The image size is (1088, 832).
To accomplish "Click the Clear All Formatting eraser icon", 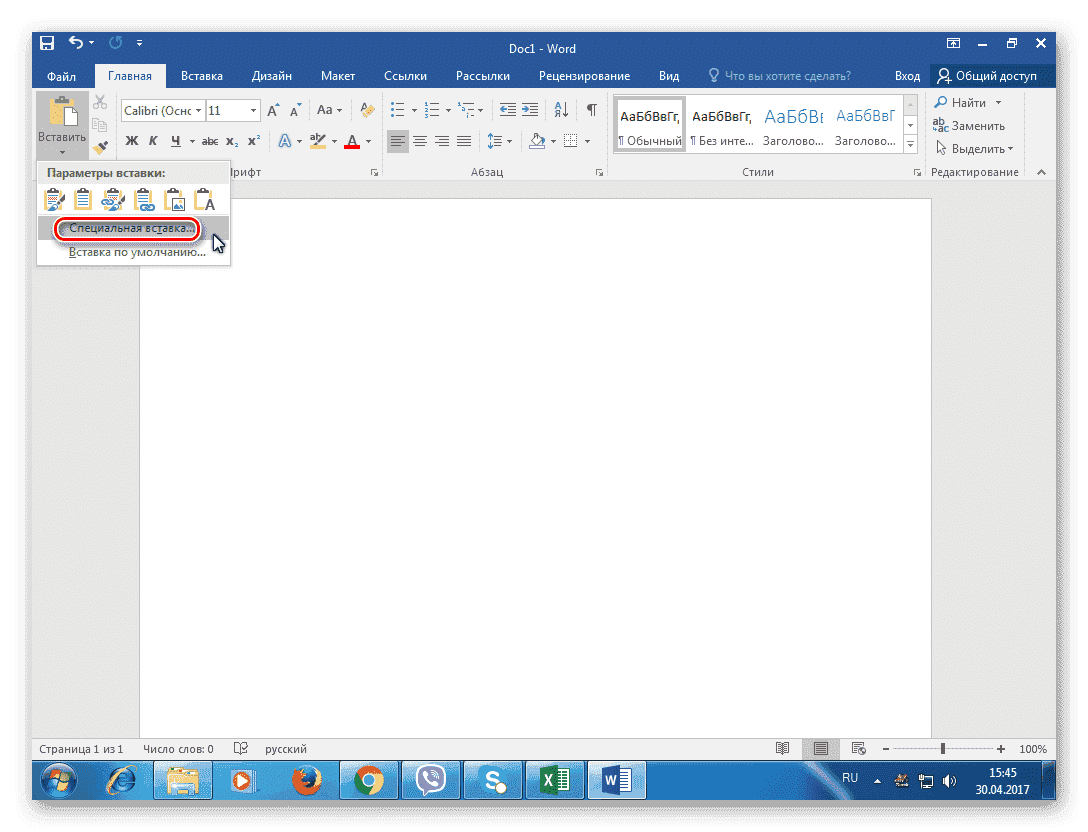I will click(367, 110).
